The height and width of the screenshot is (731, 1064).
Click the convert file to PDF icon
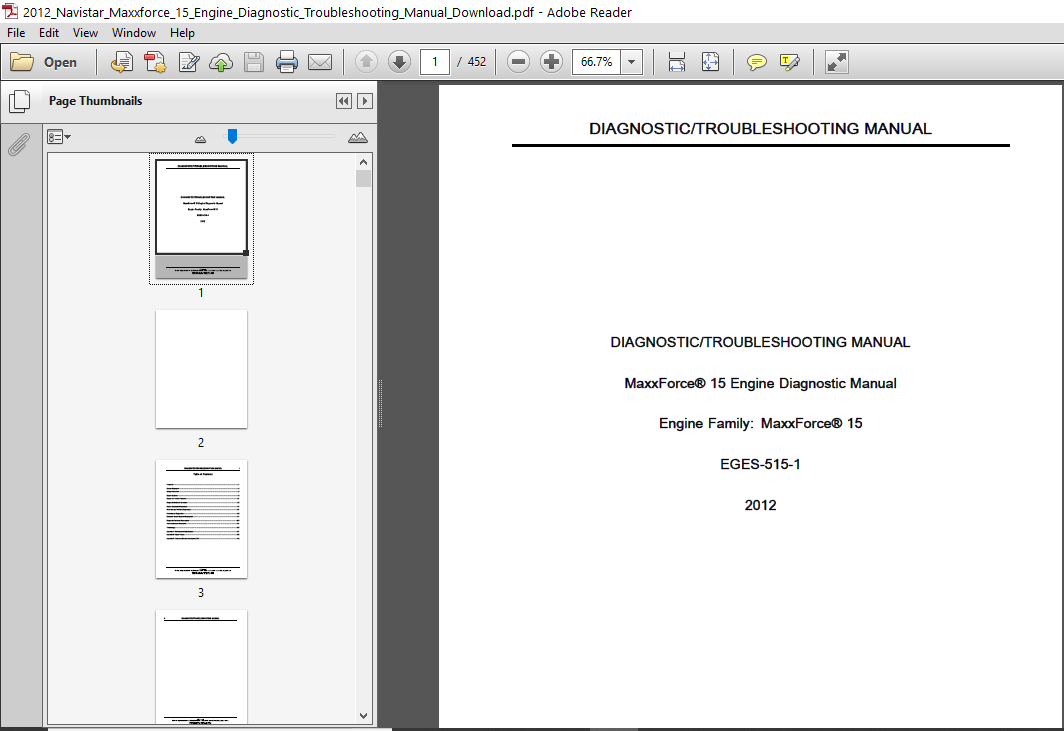pyautogui.click(x=155, y=62)
